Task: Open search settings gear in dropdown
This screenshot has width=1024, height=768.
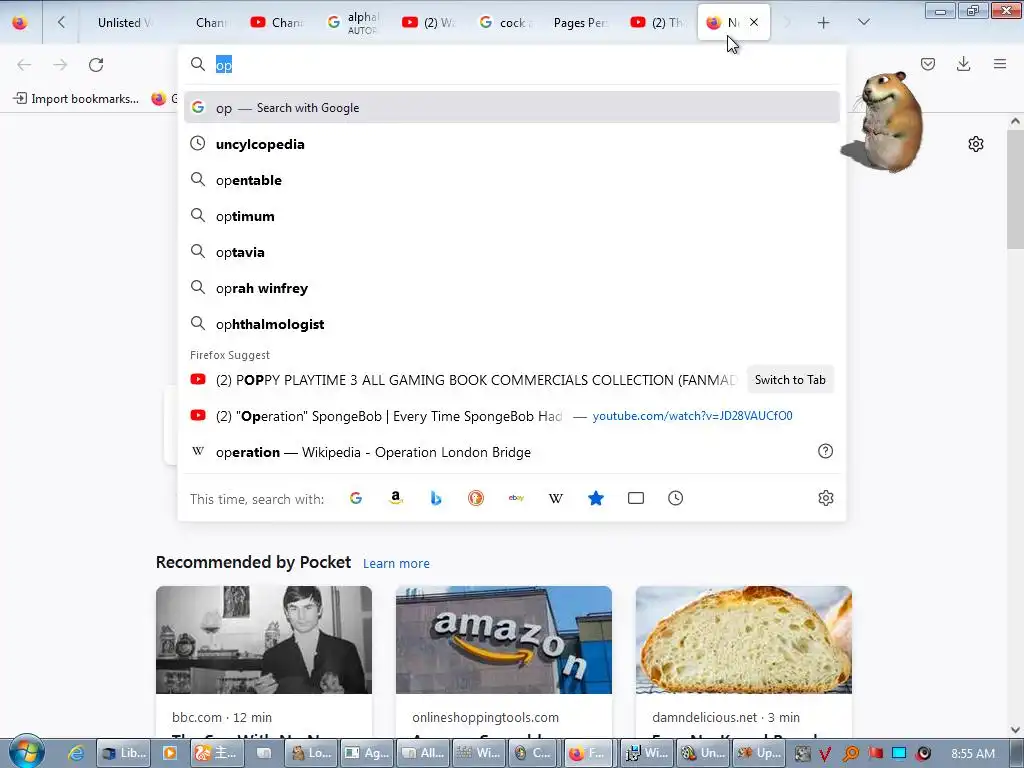Action: point(825,498)
